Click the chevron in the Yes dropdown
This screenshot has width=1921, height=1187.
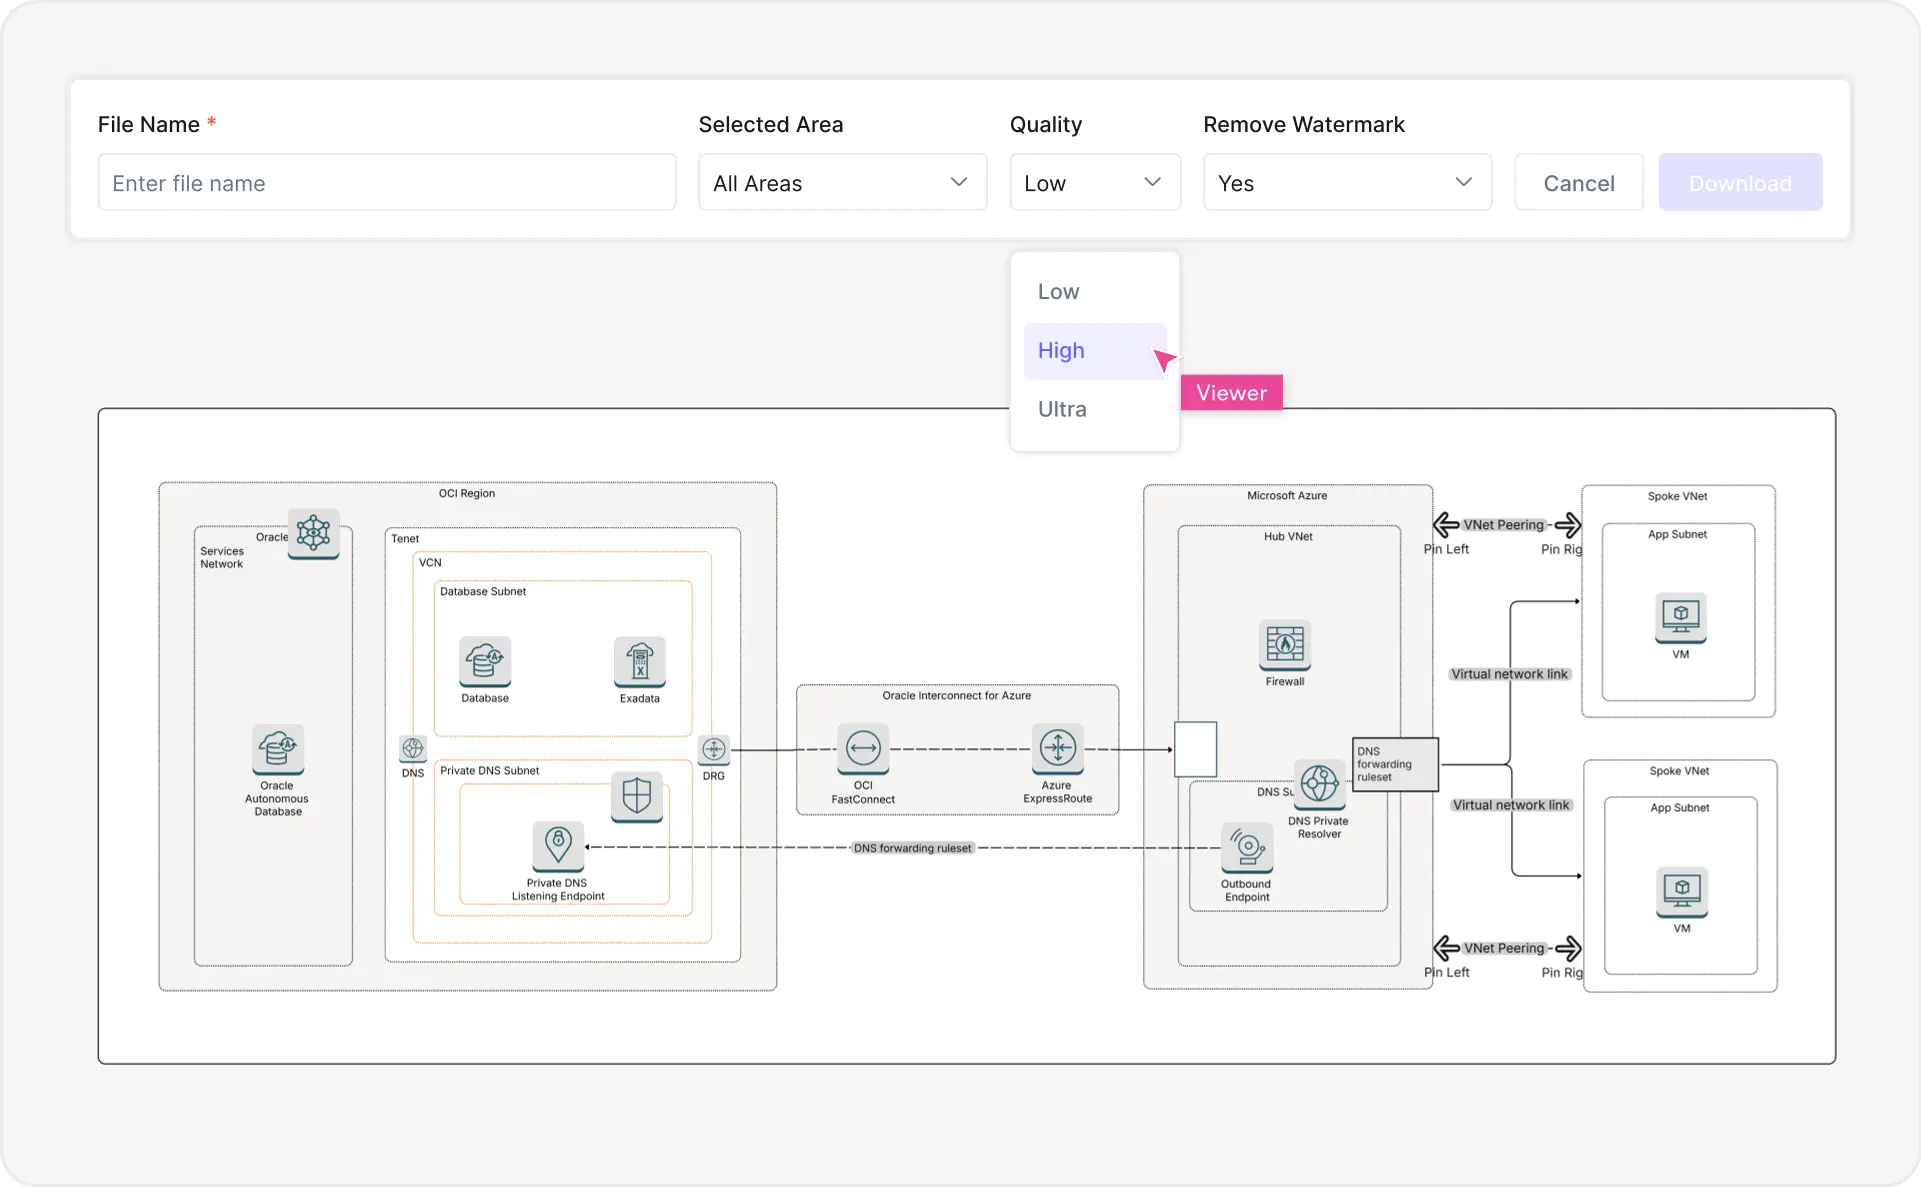pyautogui.click(x=1463, y=182)
